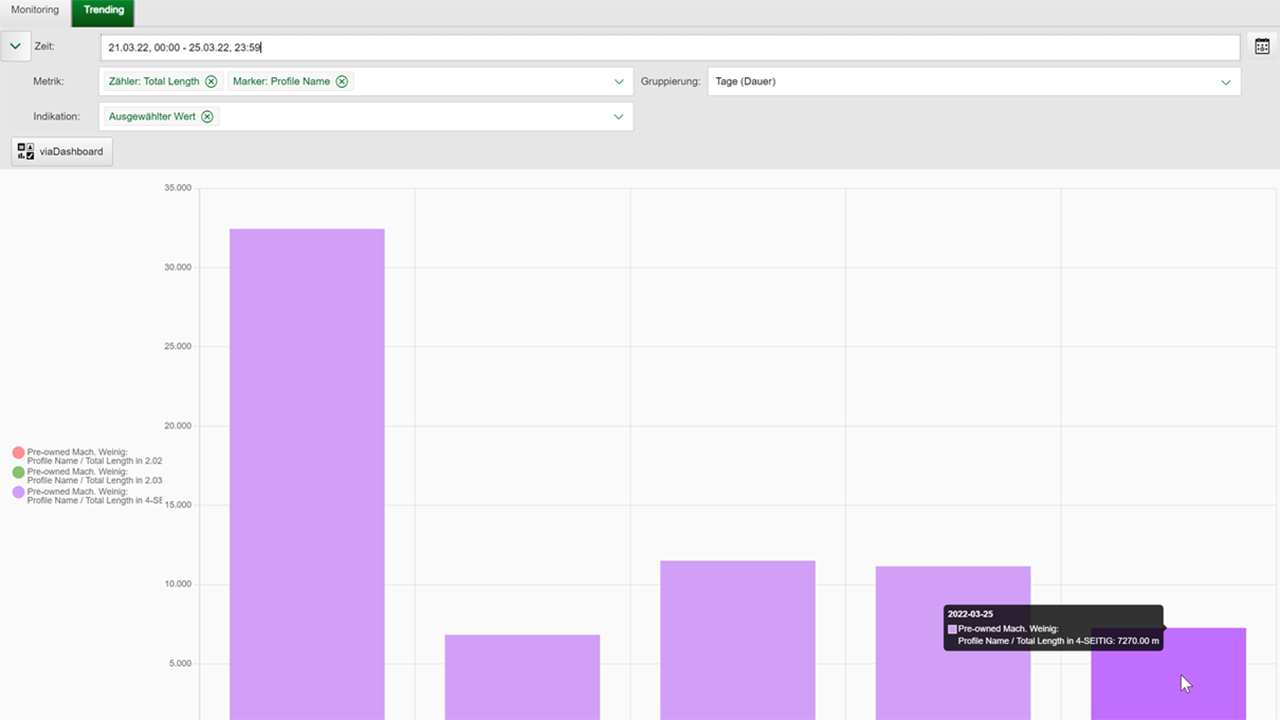Collapse the filter panel with chevron
The image size is (1280, 720).
click(15, 47)
